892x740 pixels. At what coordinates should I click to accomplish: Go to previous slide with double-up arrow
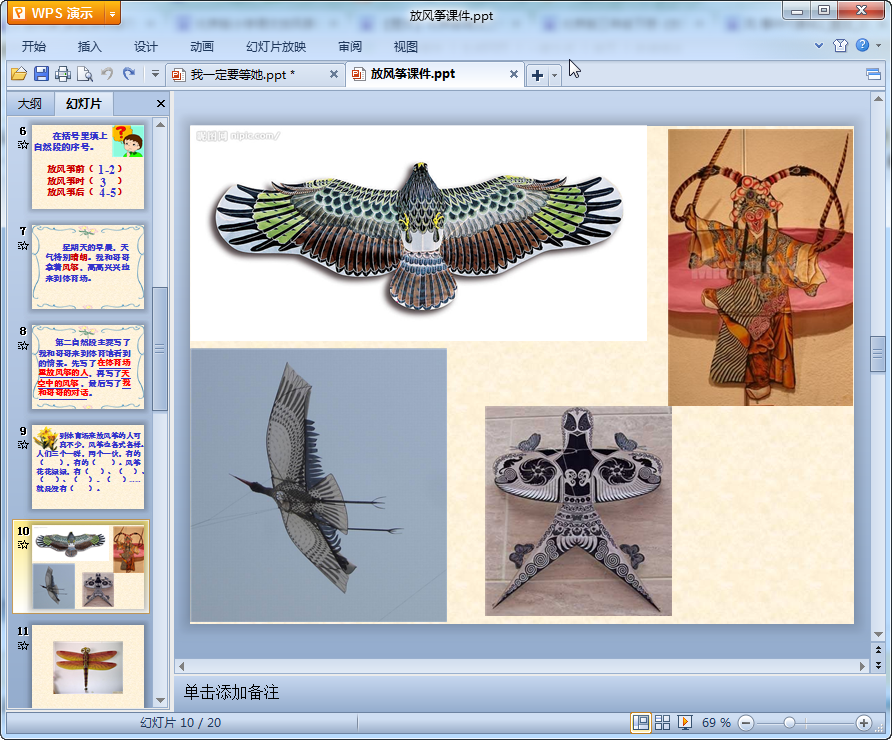[878, 650]
